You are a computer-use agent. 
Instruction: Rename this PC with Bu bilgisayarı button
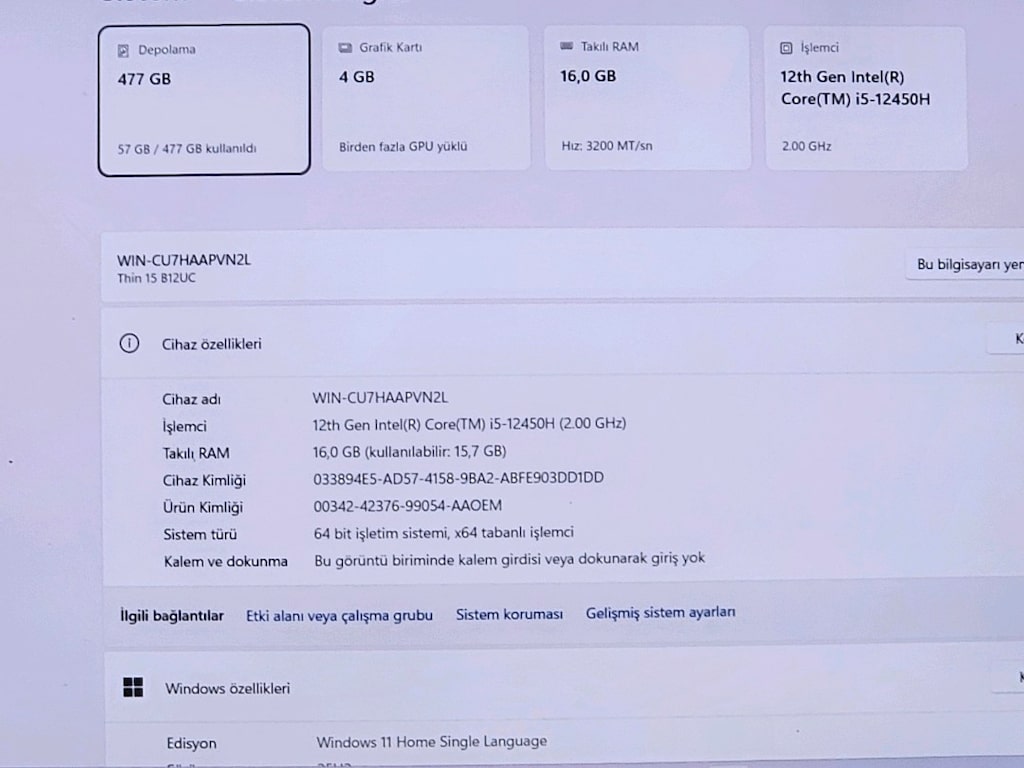click(x=965, y=264)
